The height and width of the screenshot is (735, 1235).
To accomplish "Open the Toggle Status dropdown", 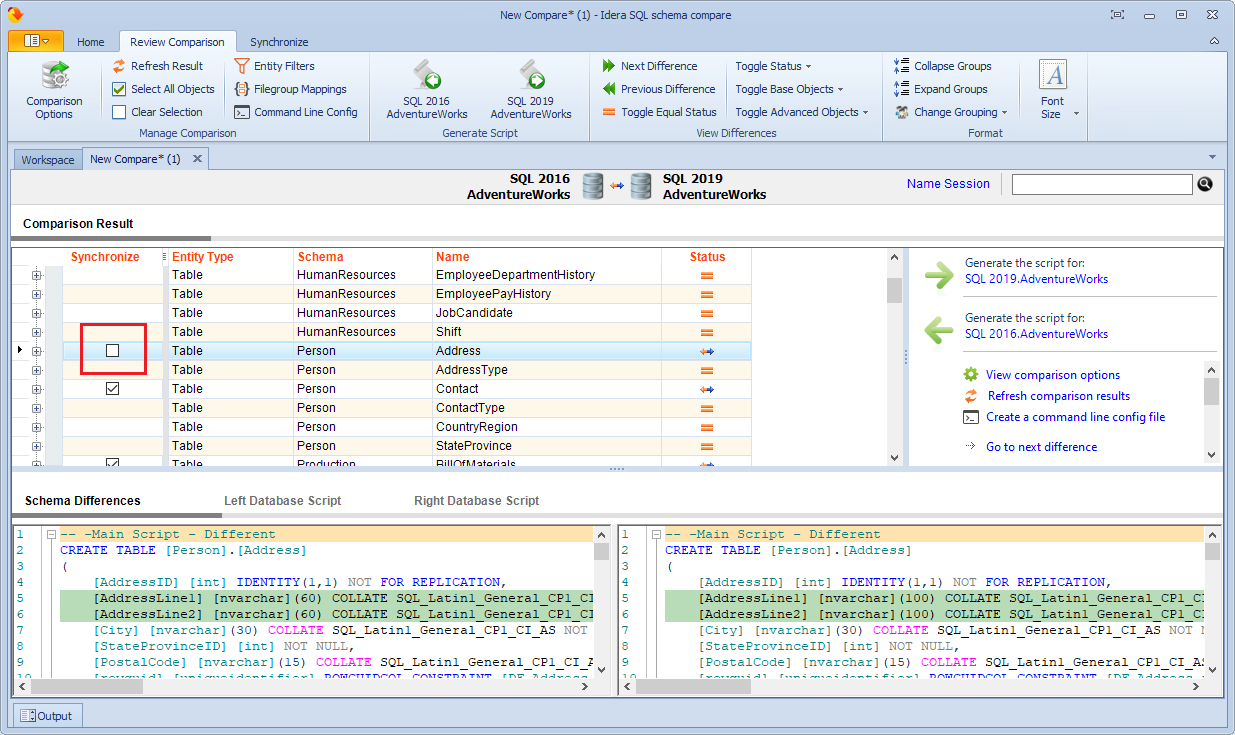I will pos(773,66).
